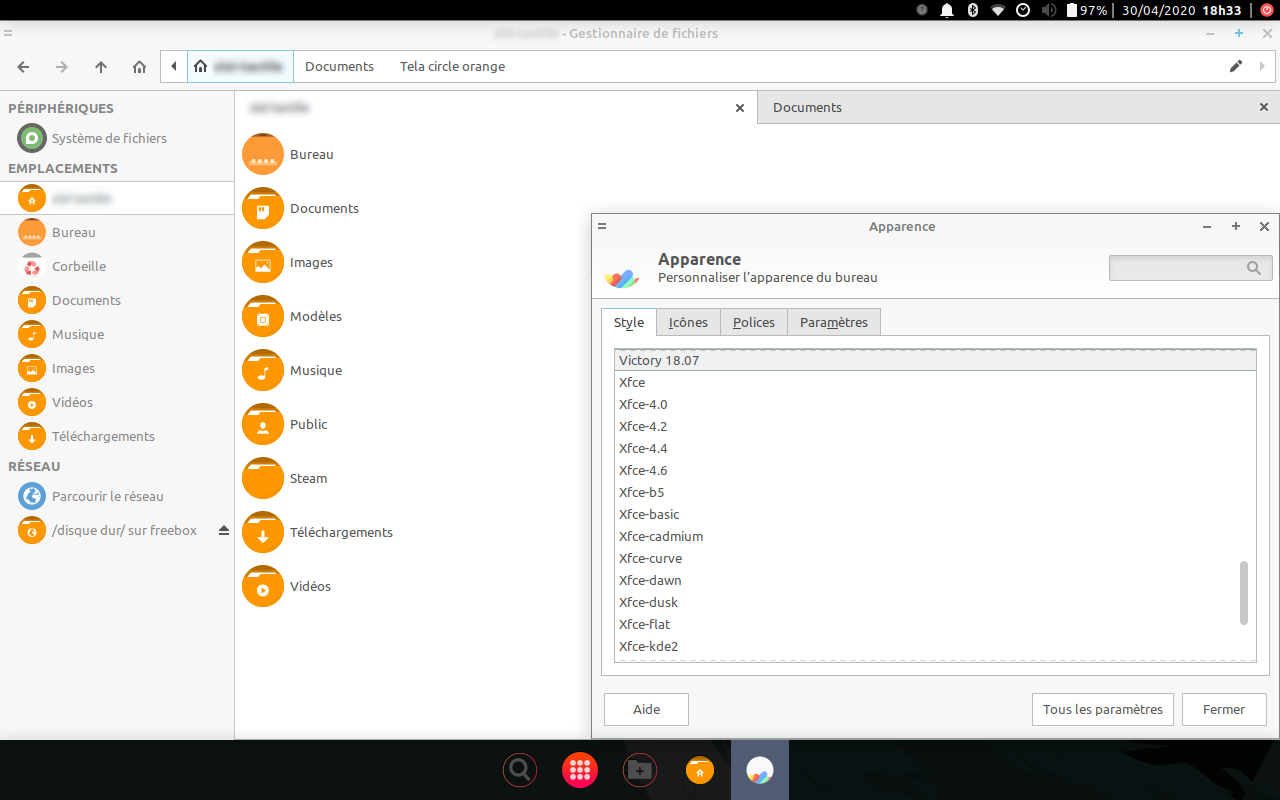This screenshot has height=800, width=1280.
Task: Select the Xfce-4.2 theme
Action: pyautogui.click(x=935, y=426)
